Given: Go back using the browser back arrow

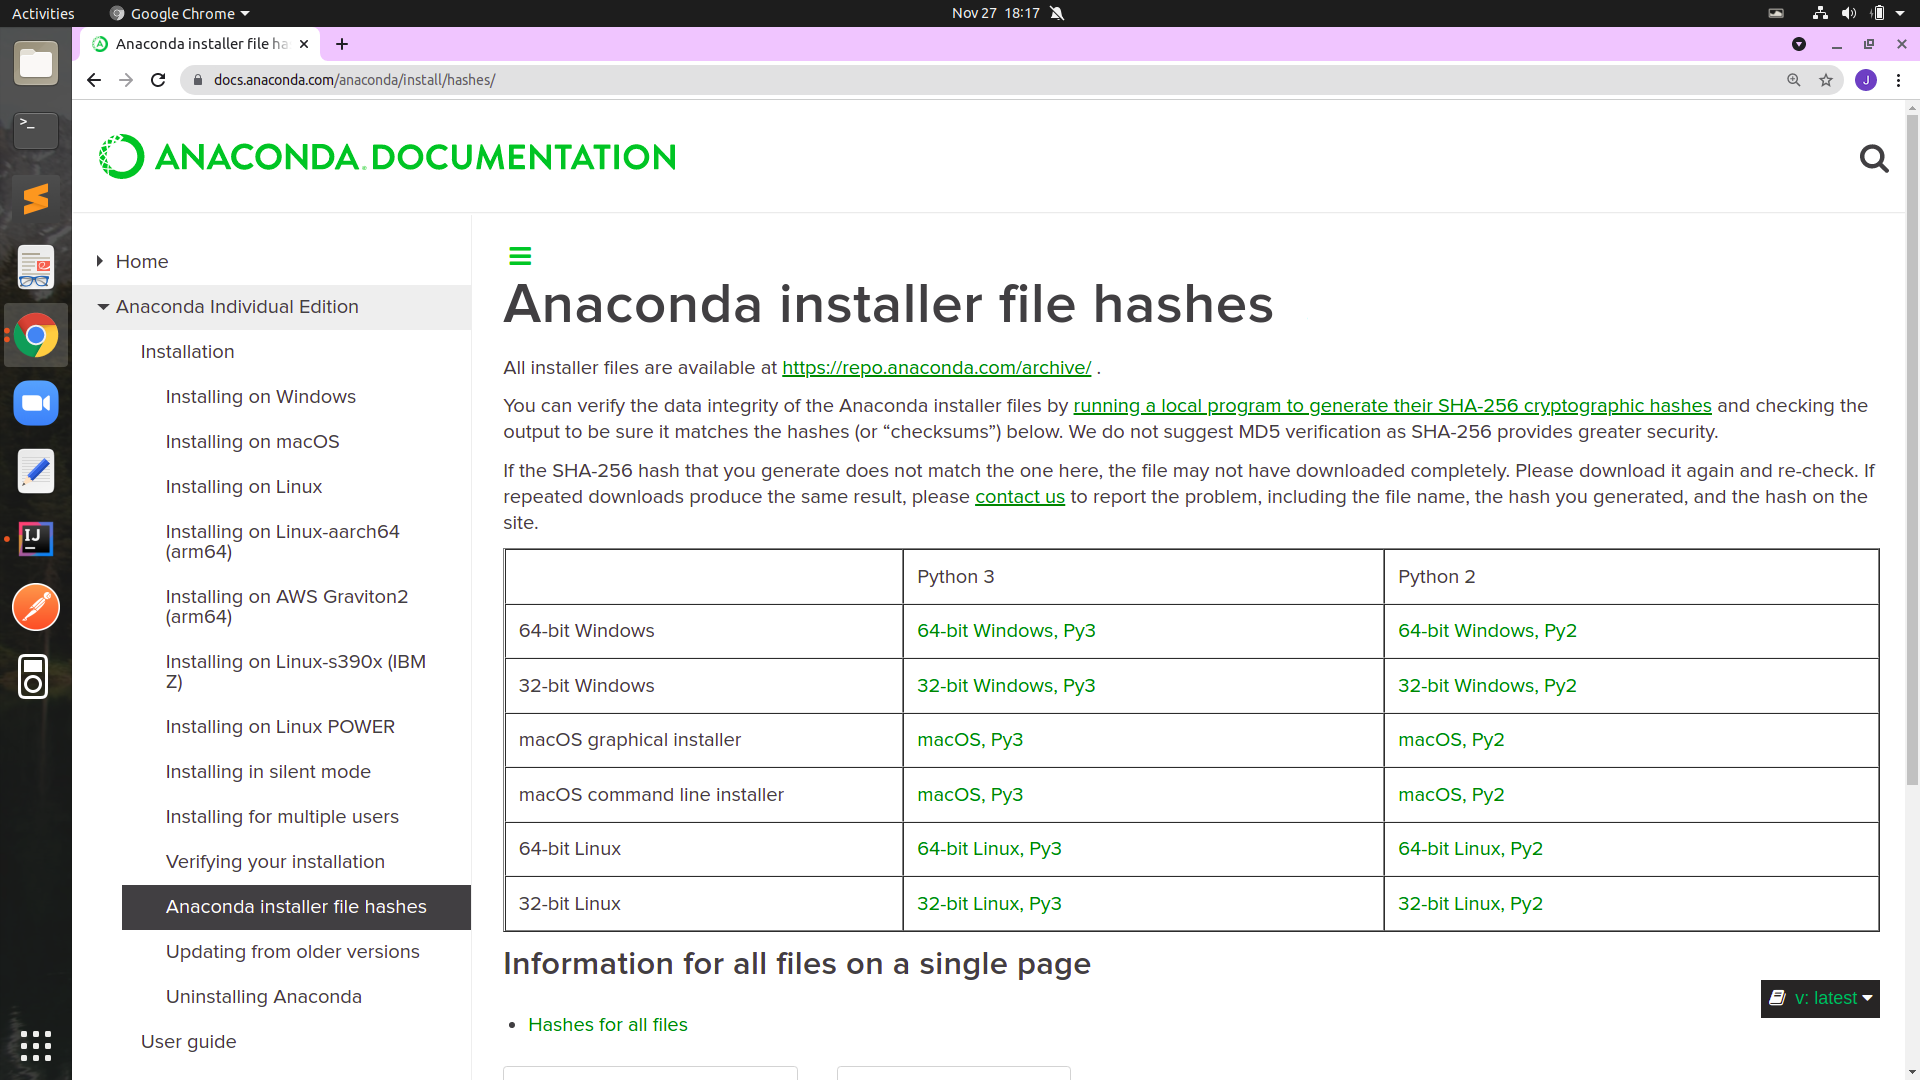Looking at the screenshot, I should (x=94, y=80).
